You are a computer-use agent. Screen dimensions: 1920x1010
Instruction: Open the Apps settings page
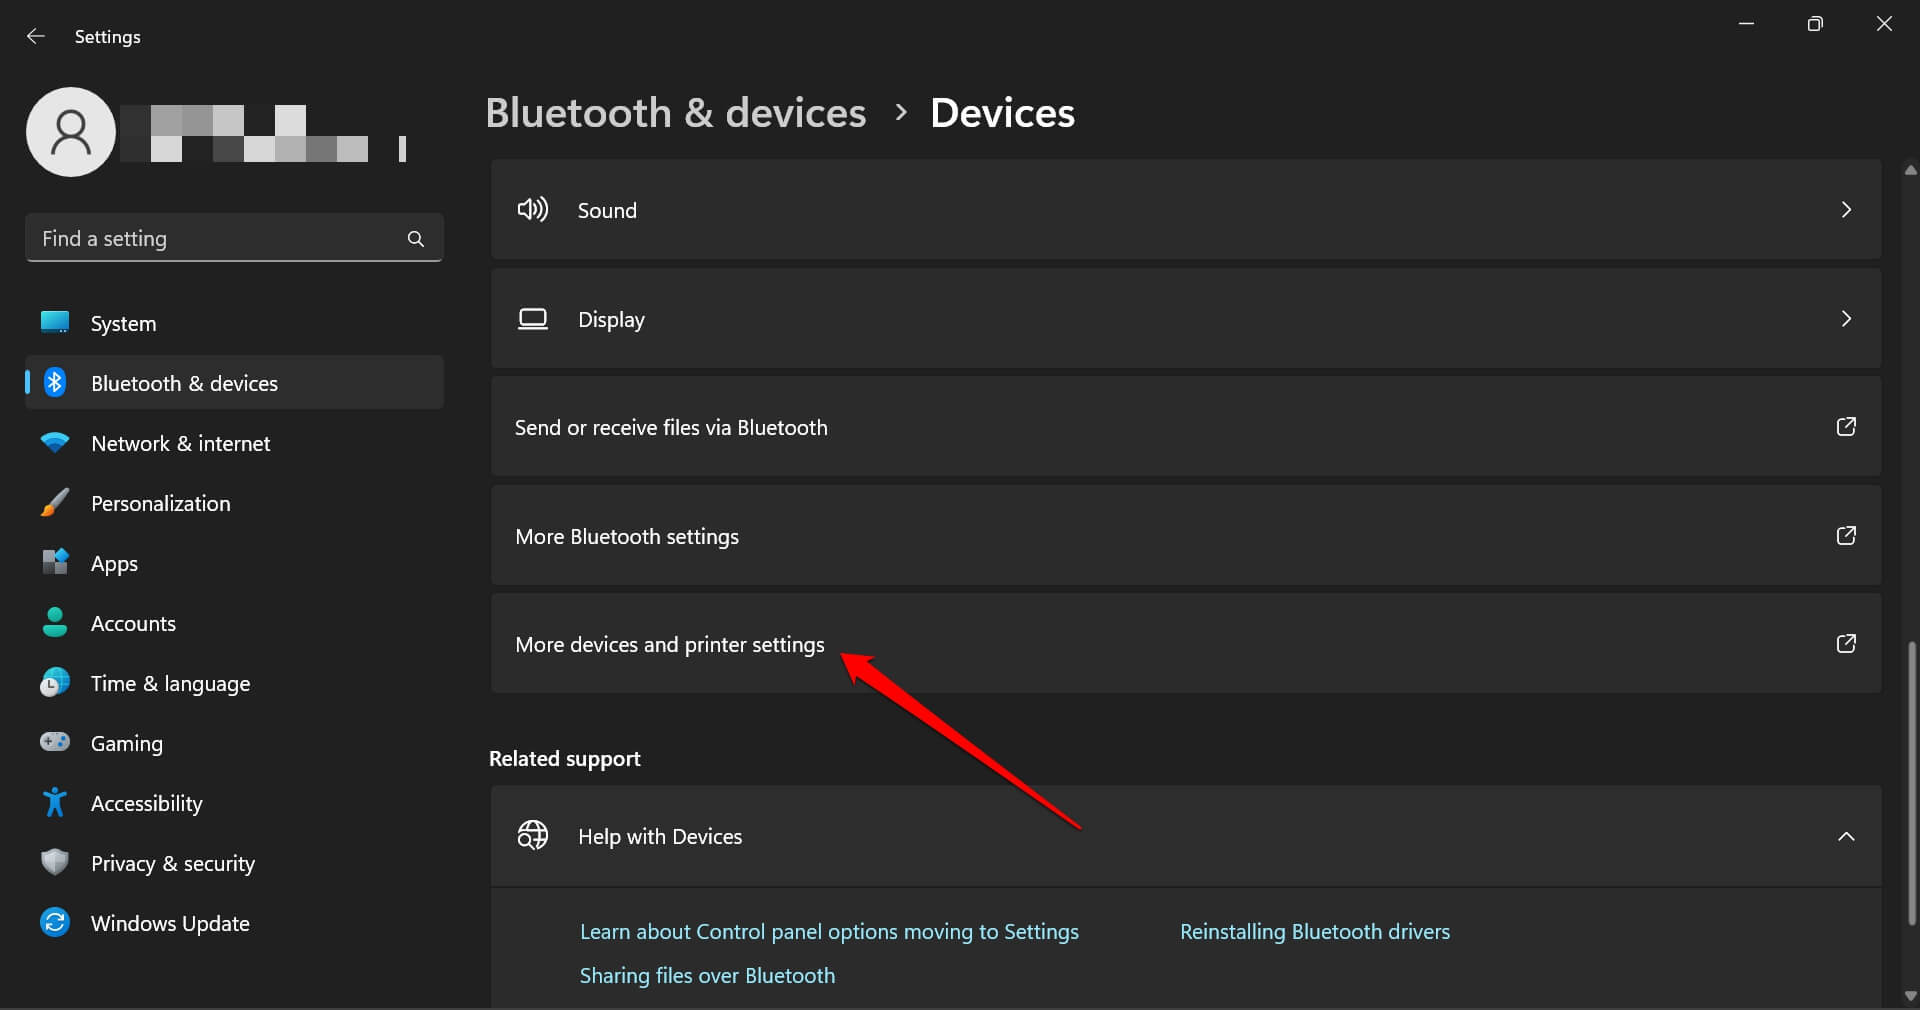point(234,563)
